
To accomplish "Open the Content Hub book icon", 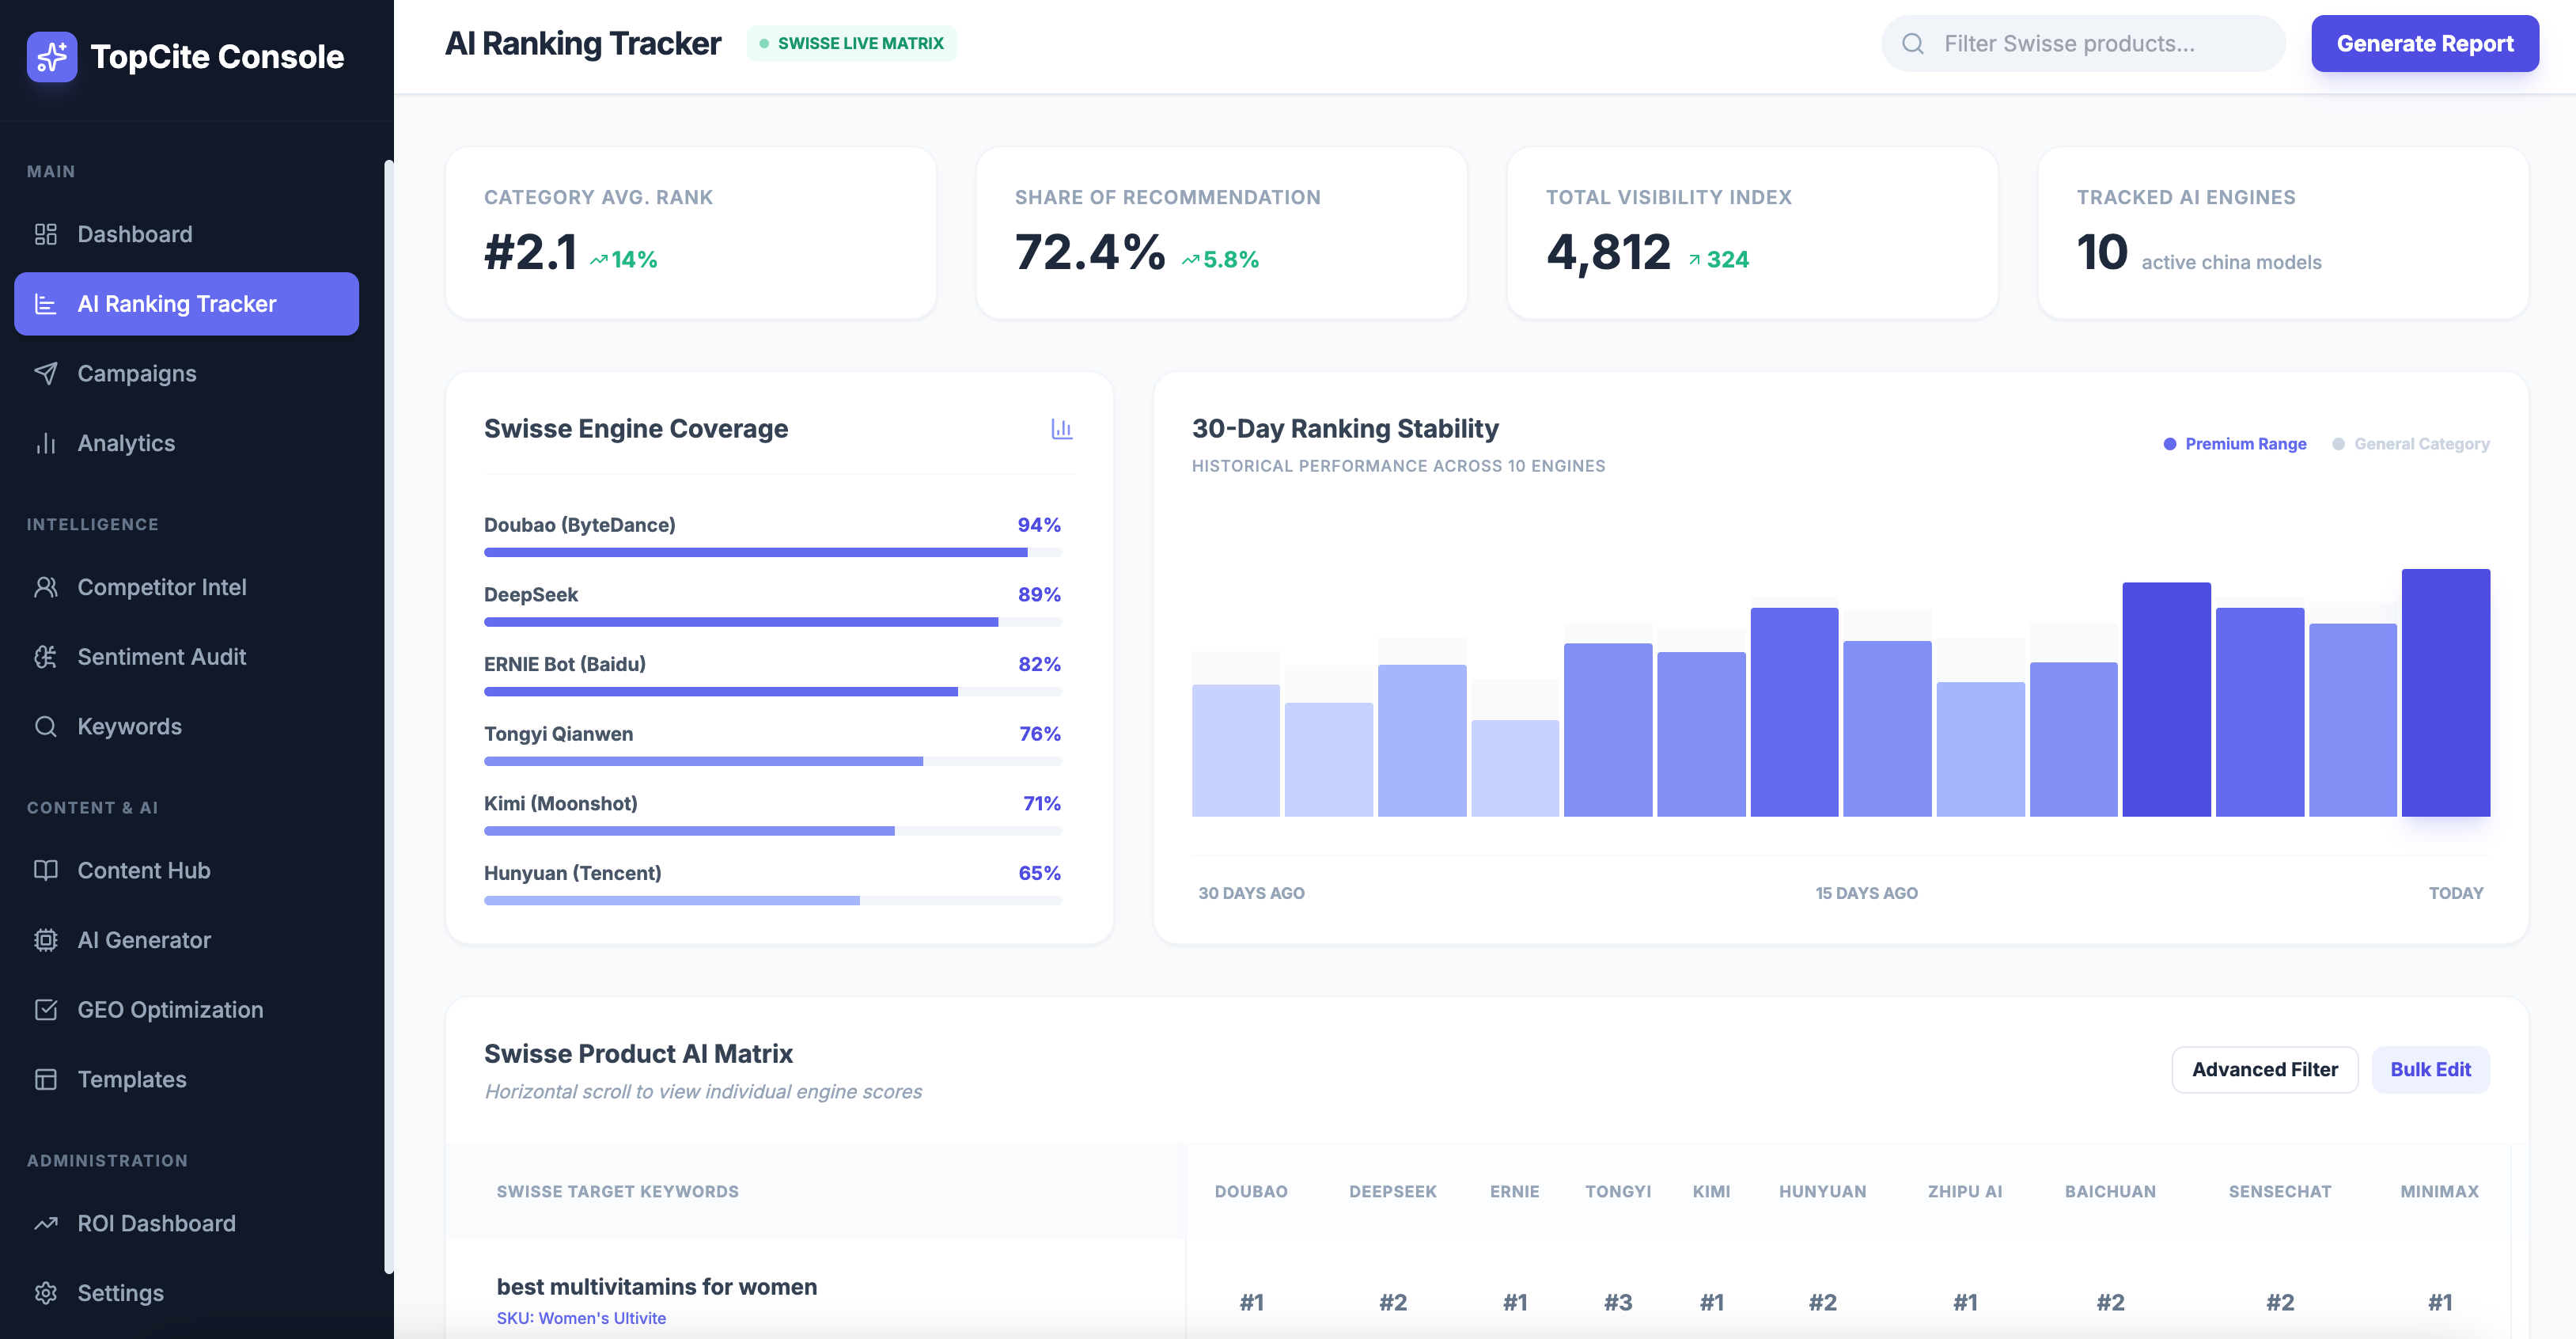I will coord(46,870).
